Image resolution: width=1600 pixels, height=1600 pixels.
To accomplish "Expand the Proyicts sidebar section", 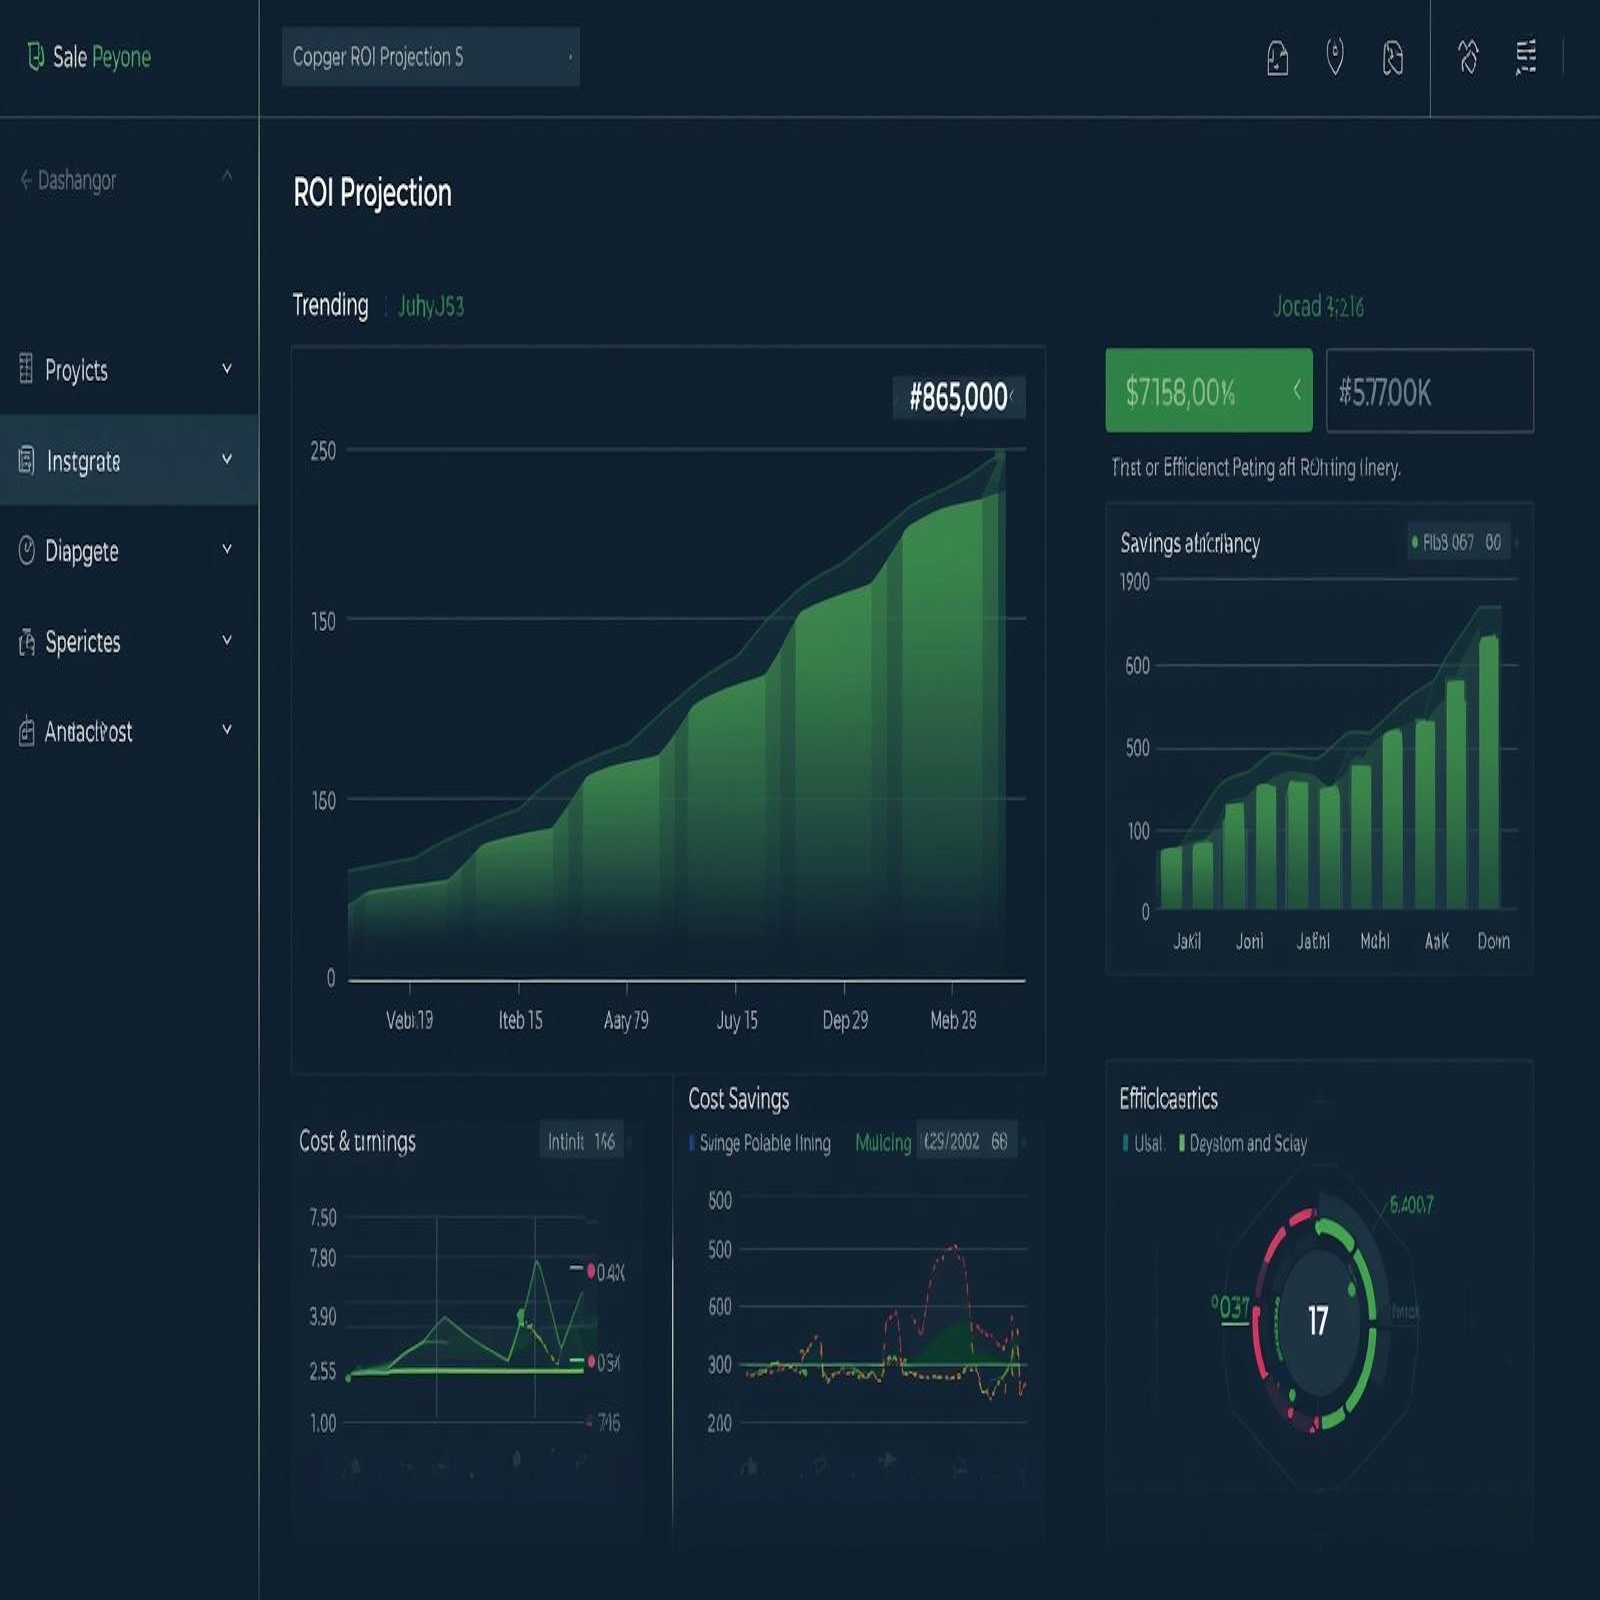I will point(226,370).
